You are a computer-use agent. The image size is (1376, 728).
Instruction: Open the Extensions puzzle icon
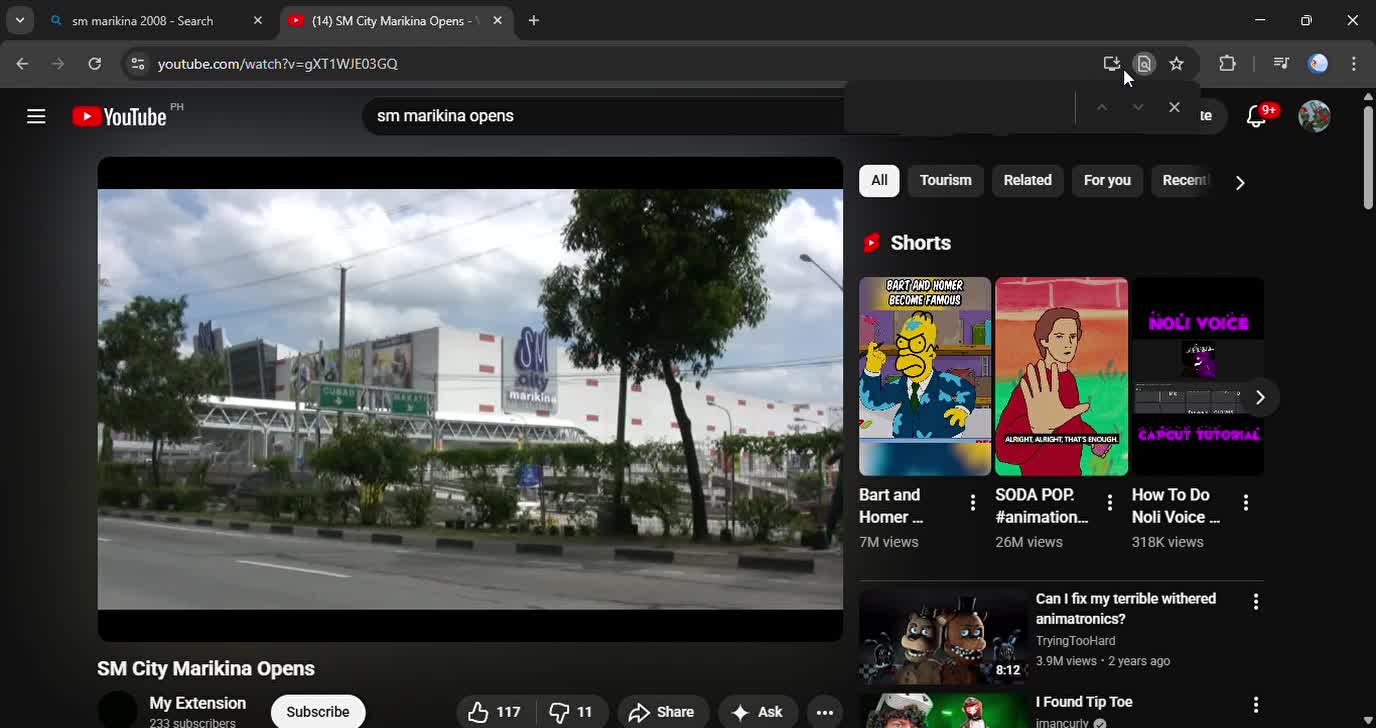click(x=1227, y=63)
